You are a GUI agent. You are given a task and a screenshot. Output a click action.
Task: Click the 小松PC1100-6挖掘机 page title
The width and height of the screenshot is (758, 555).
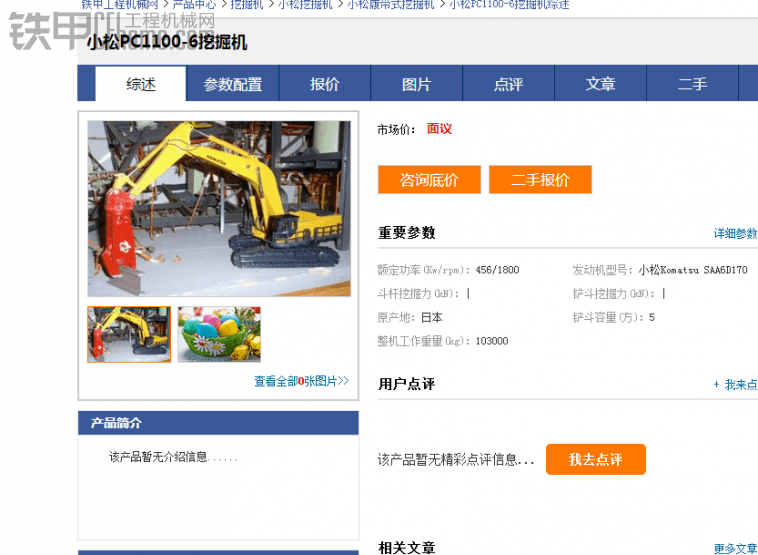point(167,43)
